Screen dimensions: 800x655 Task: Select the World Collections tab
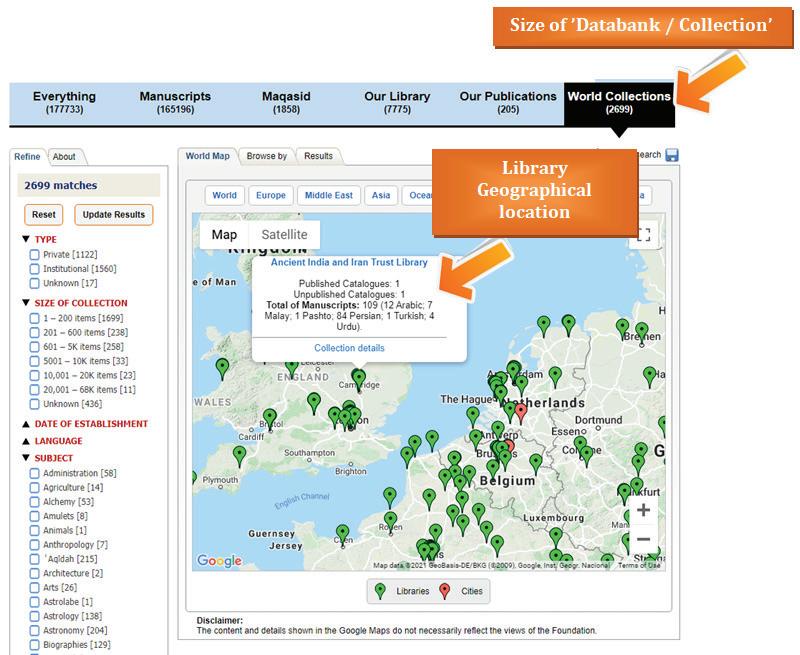619,103
